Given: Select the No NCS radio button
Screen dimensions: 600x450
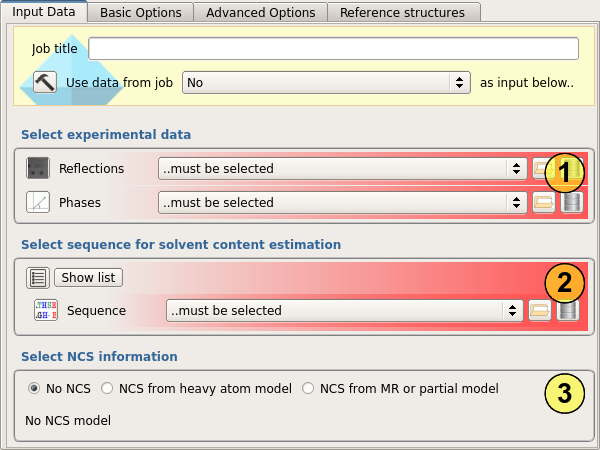Looking at the screenshot, I should [x=34, y=388].
